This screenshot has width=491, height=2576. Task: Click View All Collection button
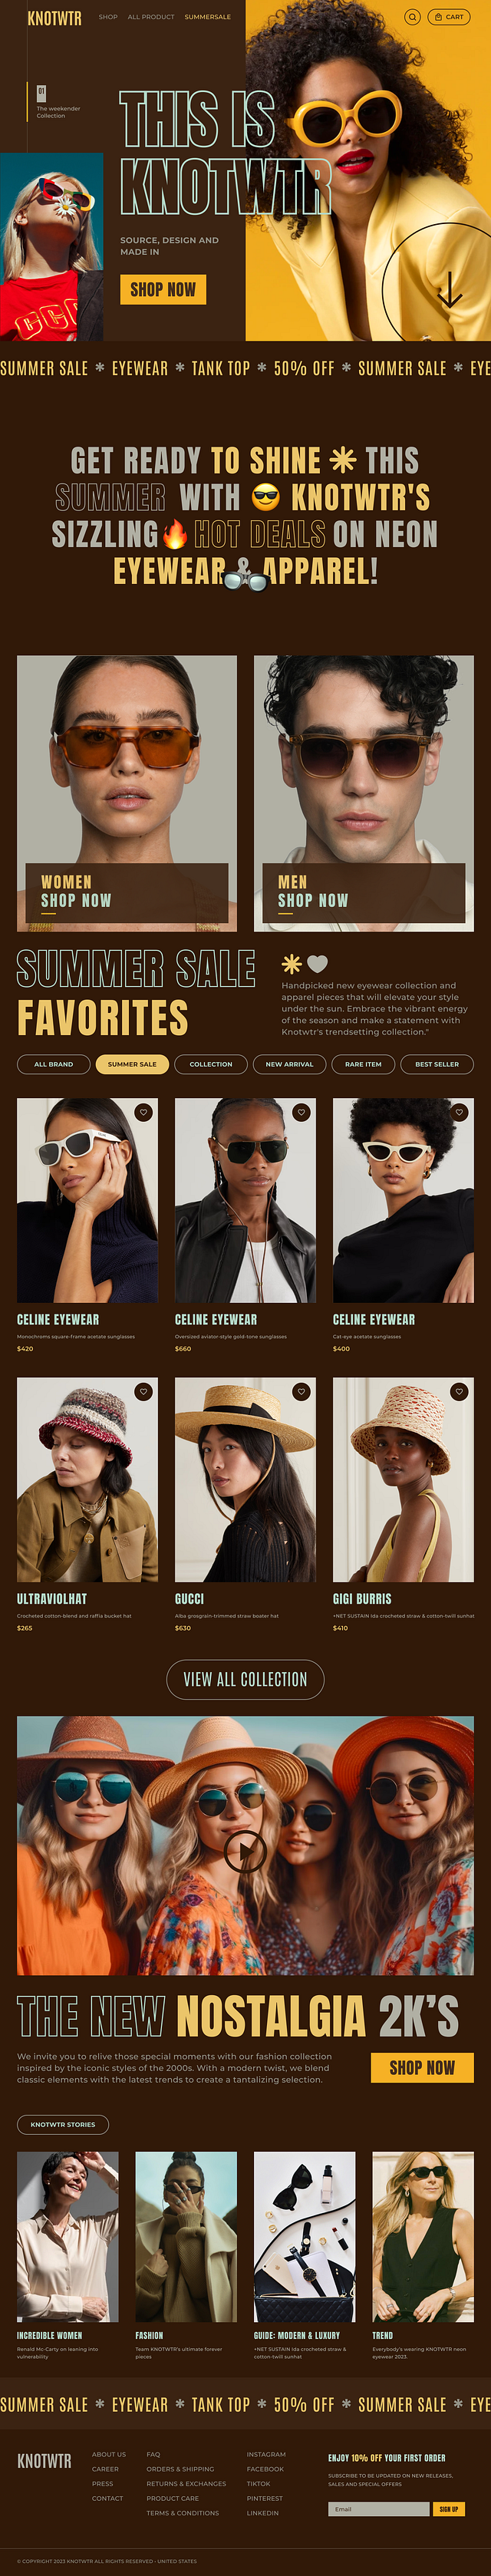[245, 1679]
